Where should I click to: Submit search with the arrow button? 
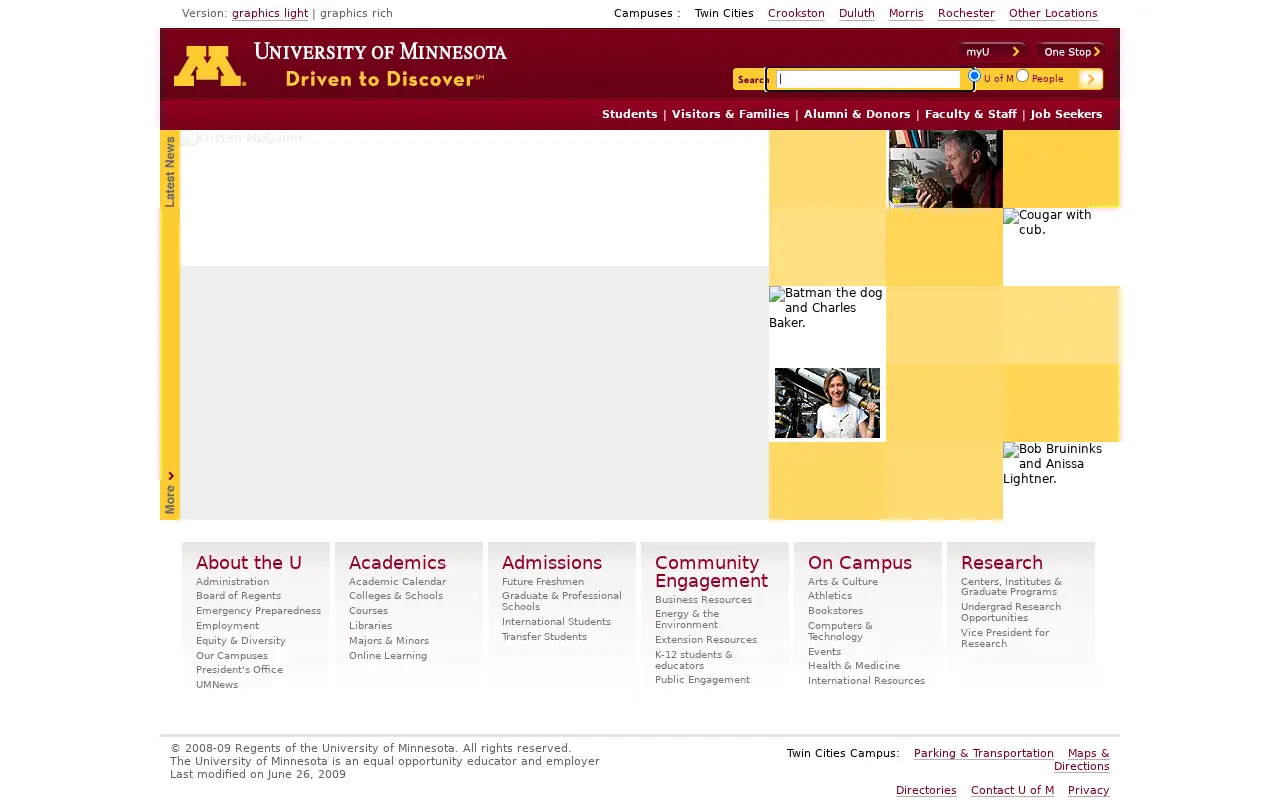pos(1090,79)
